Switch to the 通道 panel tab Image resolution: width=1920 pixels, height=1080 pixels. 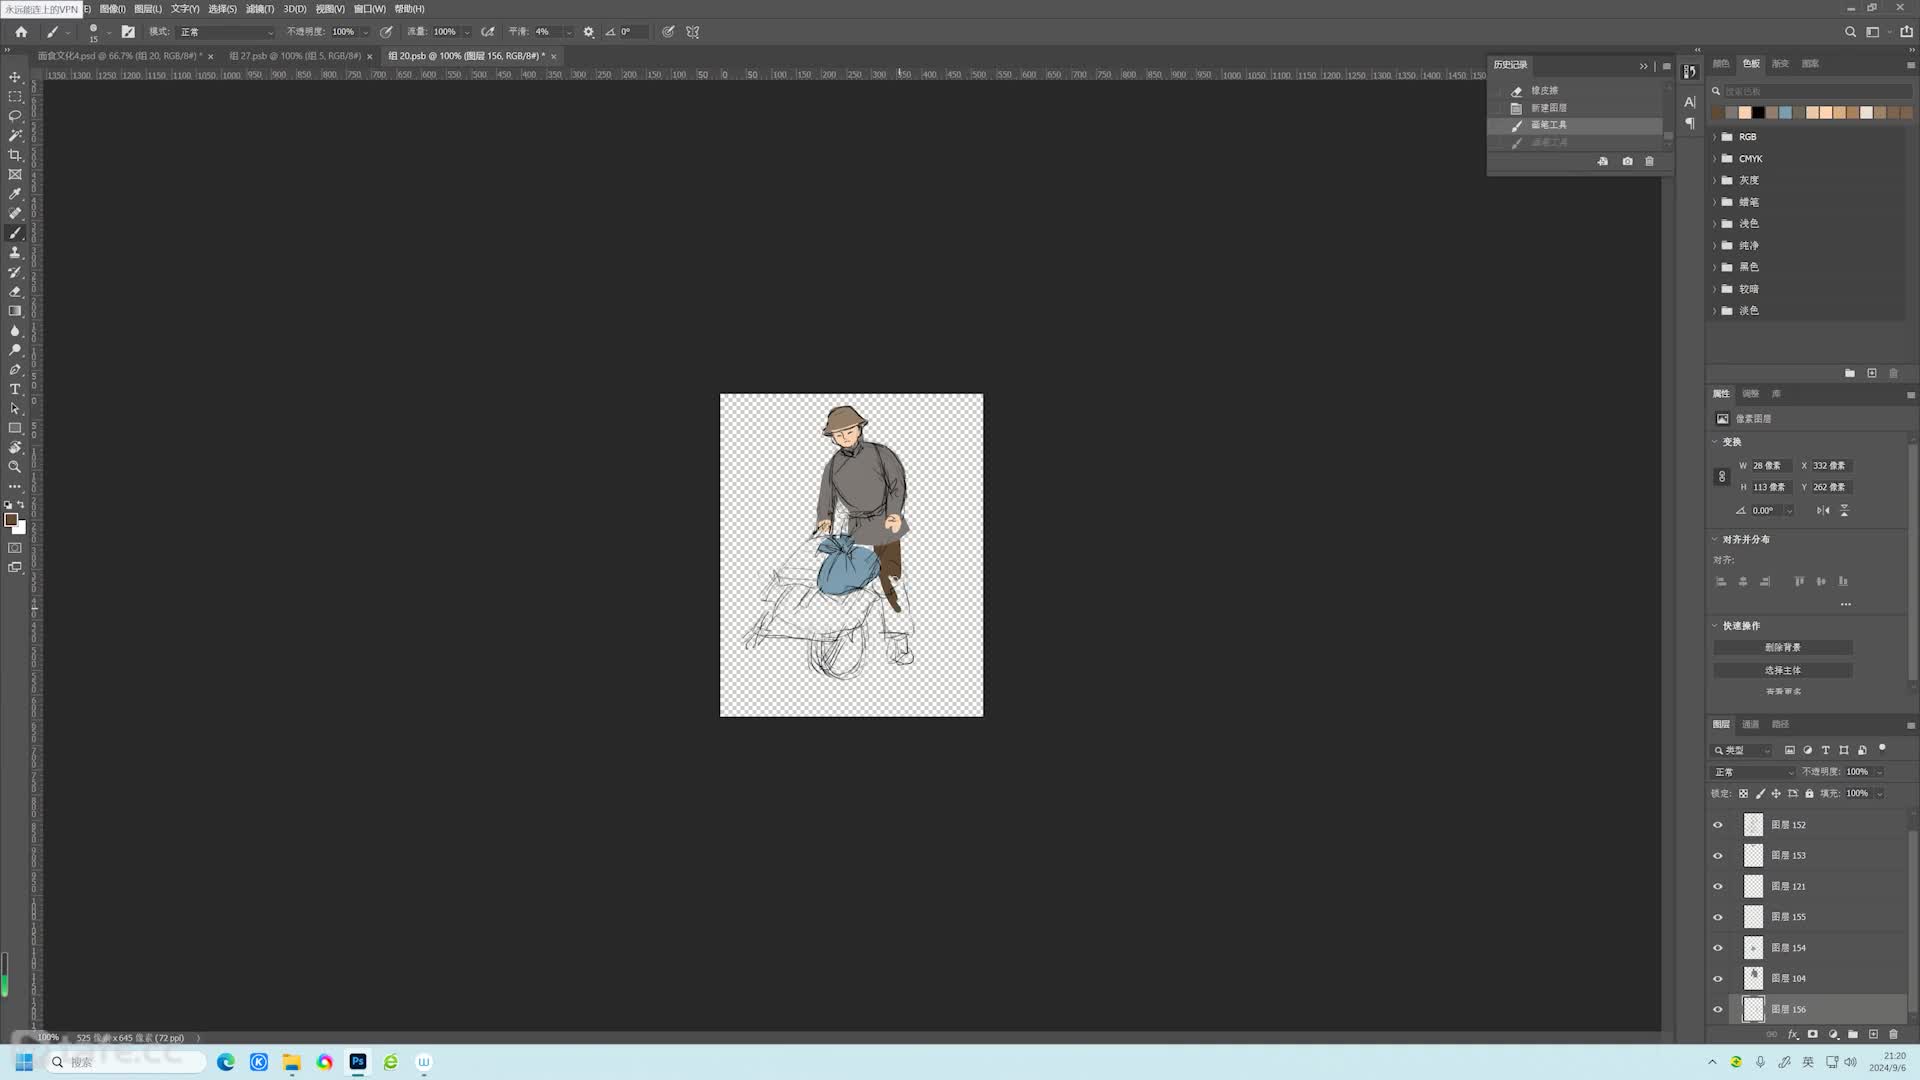(x=1750, y=725)
